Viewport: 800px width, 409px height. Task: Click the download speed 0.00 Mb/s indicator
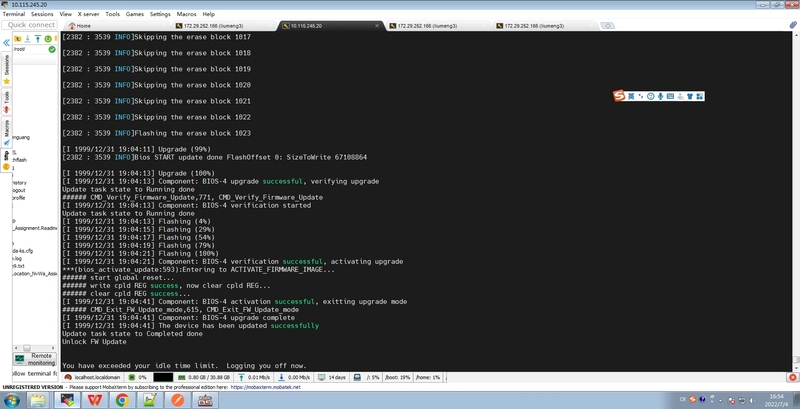pos(294,377)
